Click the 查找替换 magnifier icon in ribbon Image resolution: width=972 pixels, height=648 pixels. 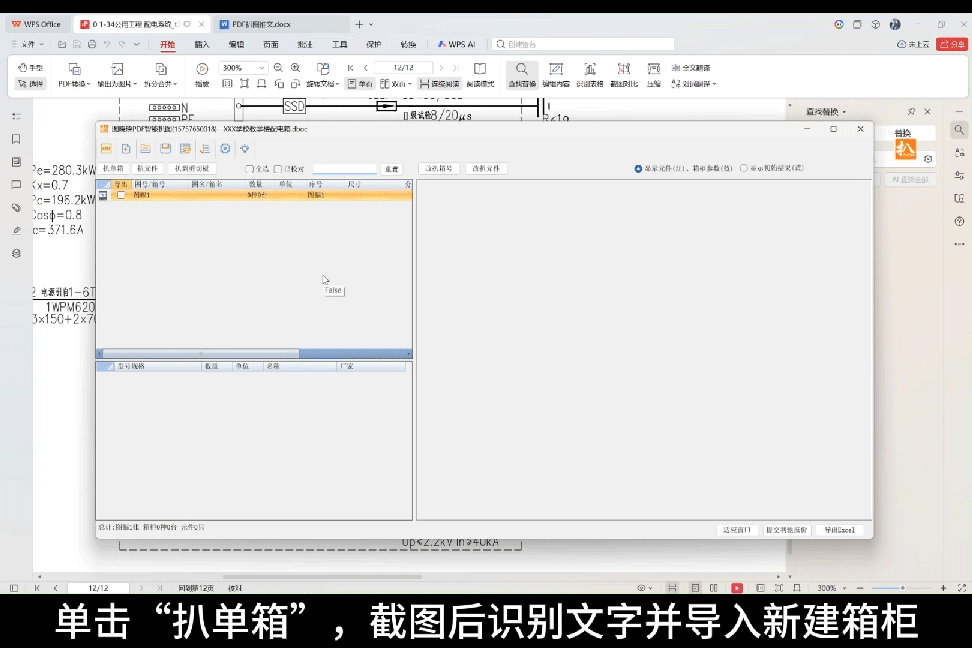tap(521, 69)
